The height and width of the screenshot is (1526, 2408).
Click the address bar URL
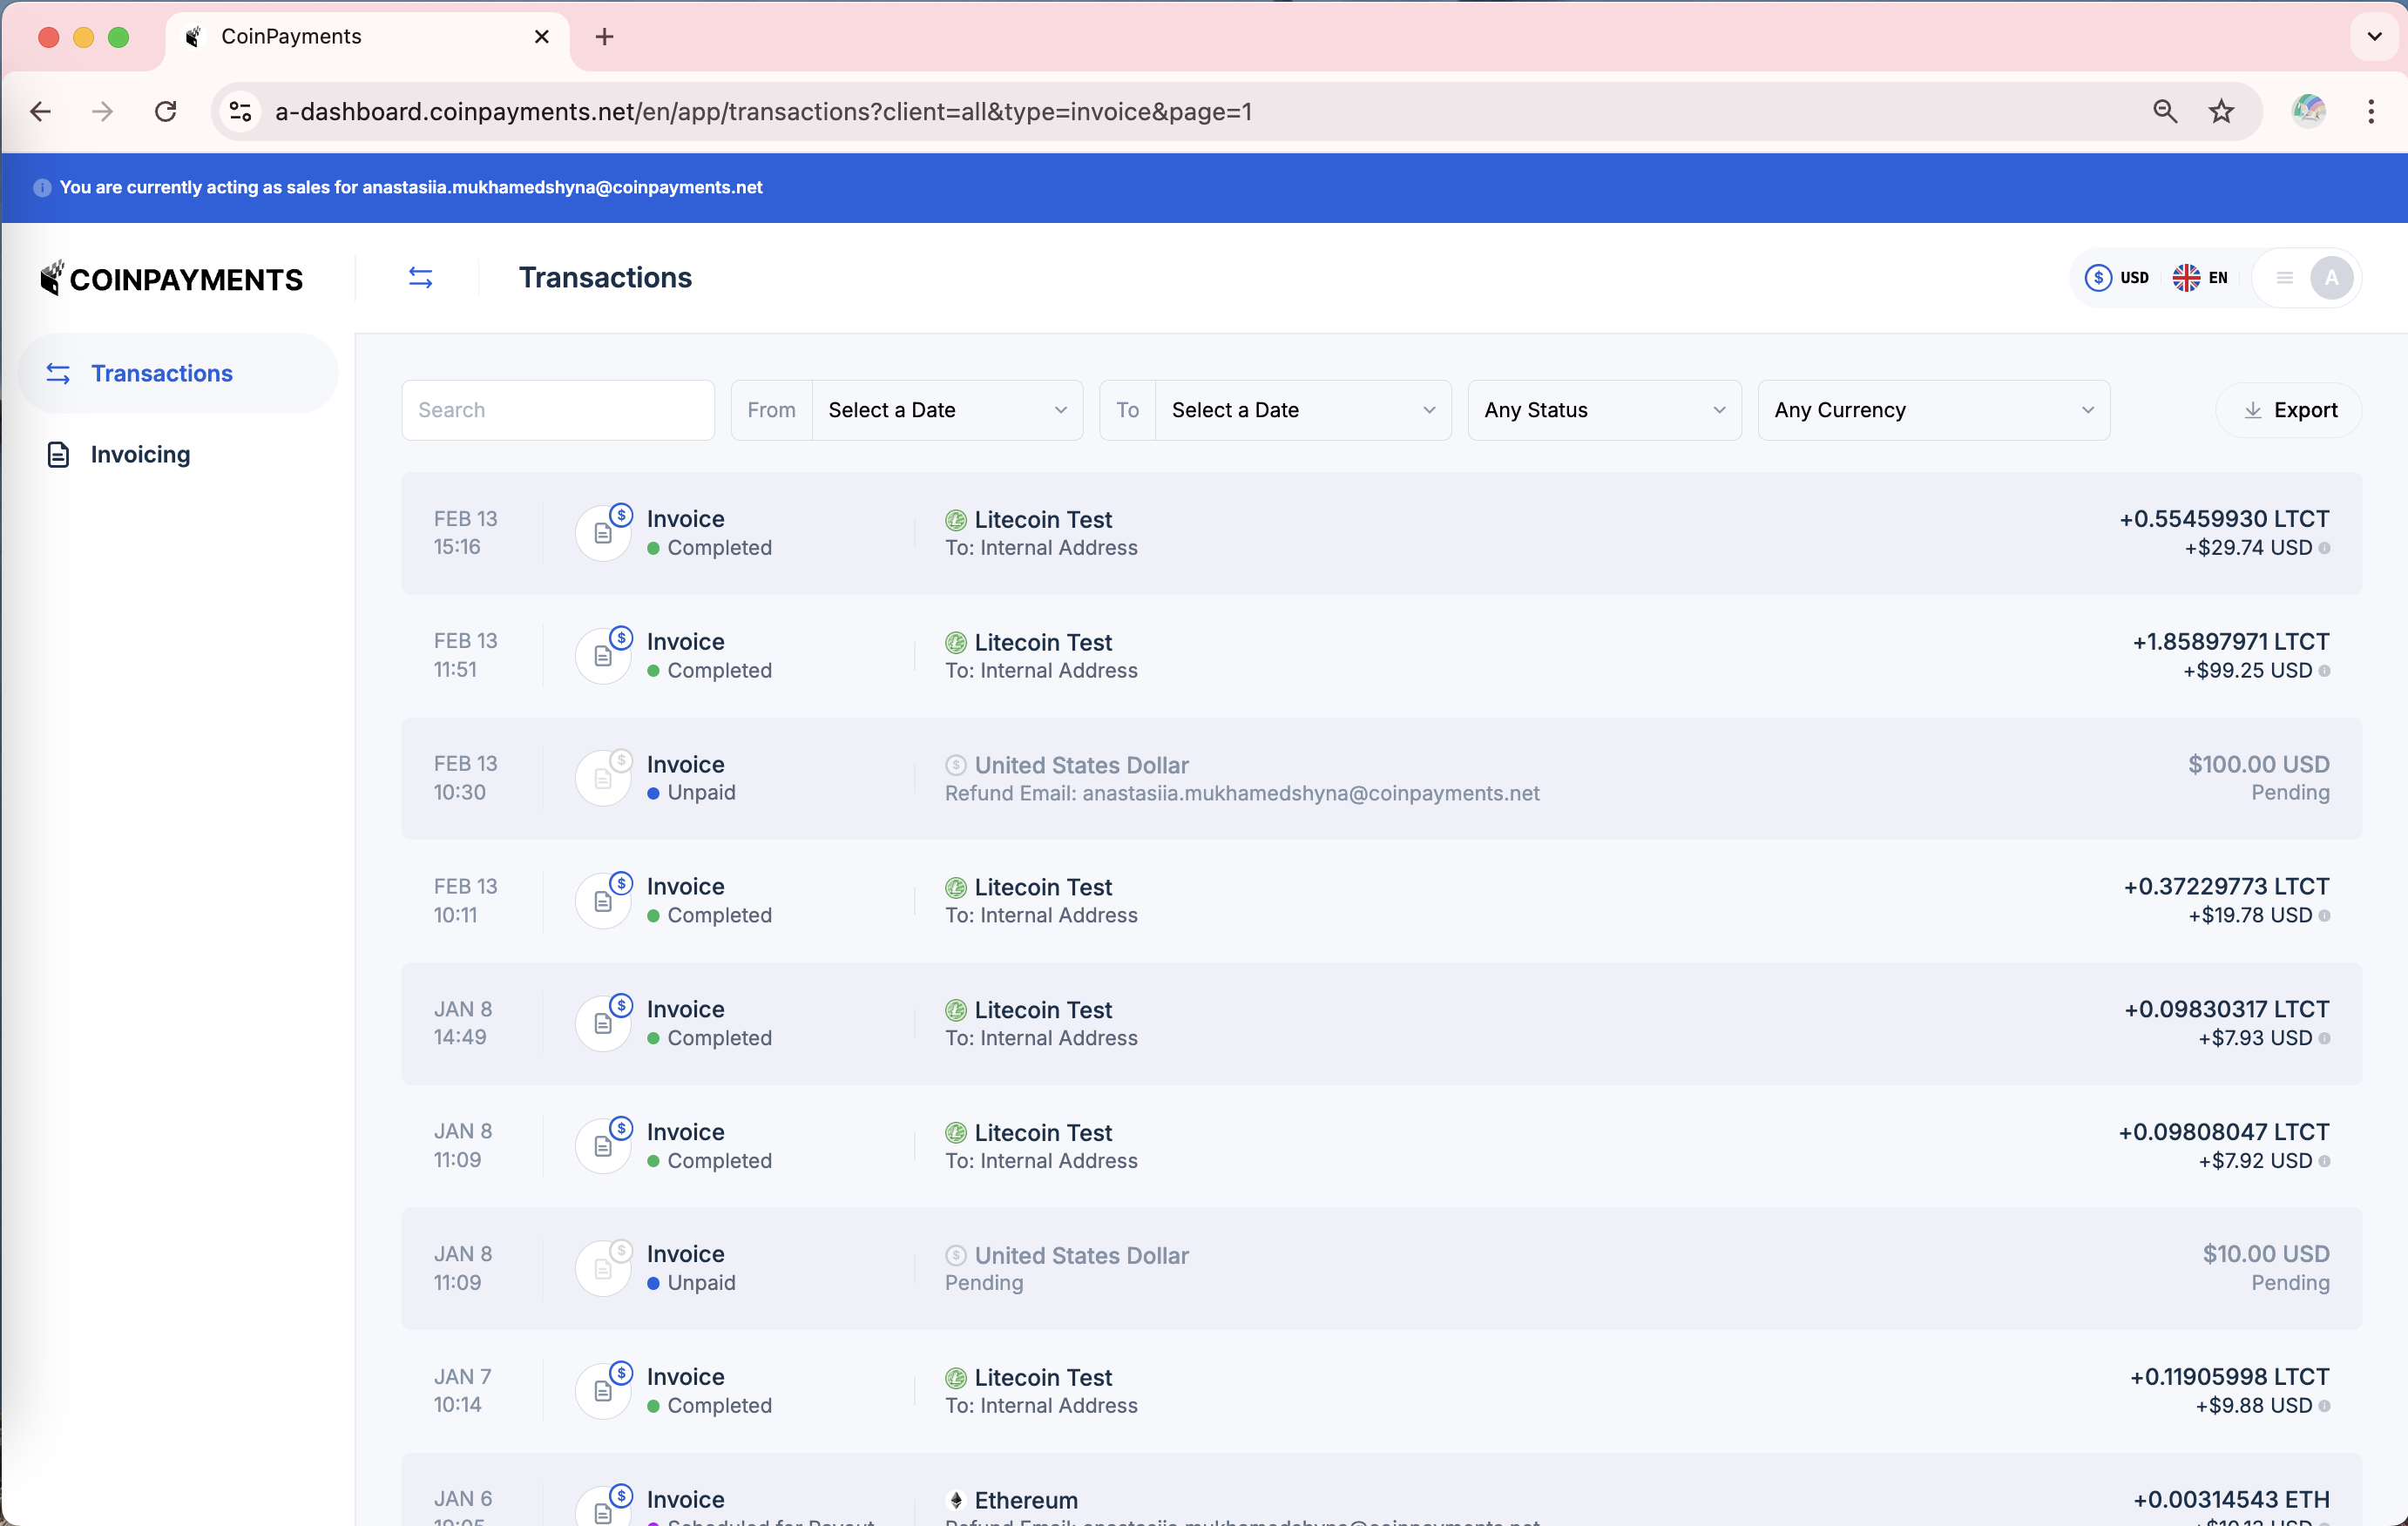tap(763, 111)
